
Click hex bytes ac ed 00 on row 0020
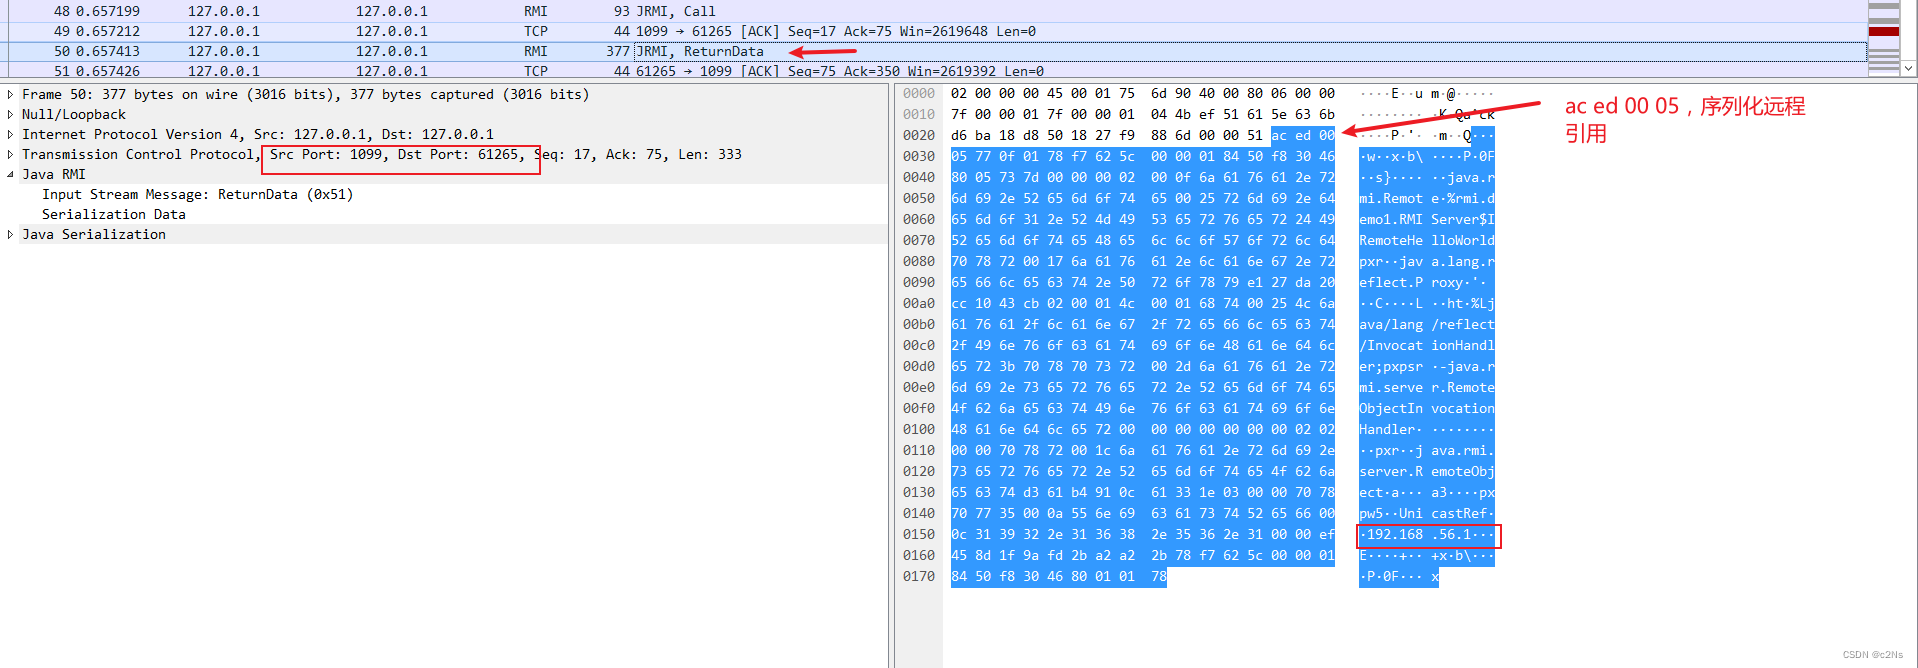pos(1303,135)
